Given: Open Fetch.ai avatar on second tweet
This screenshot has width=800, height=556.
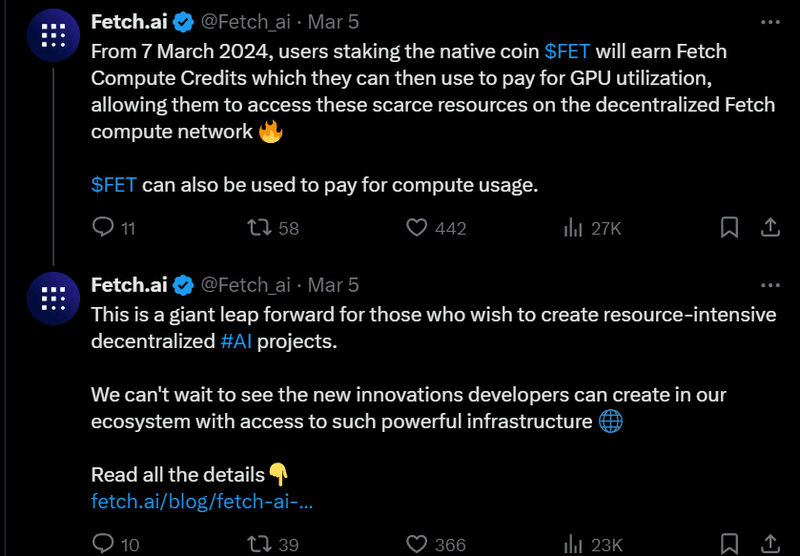Looking at the screenshot, I should pyautogui.click(x=53, y=298).
